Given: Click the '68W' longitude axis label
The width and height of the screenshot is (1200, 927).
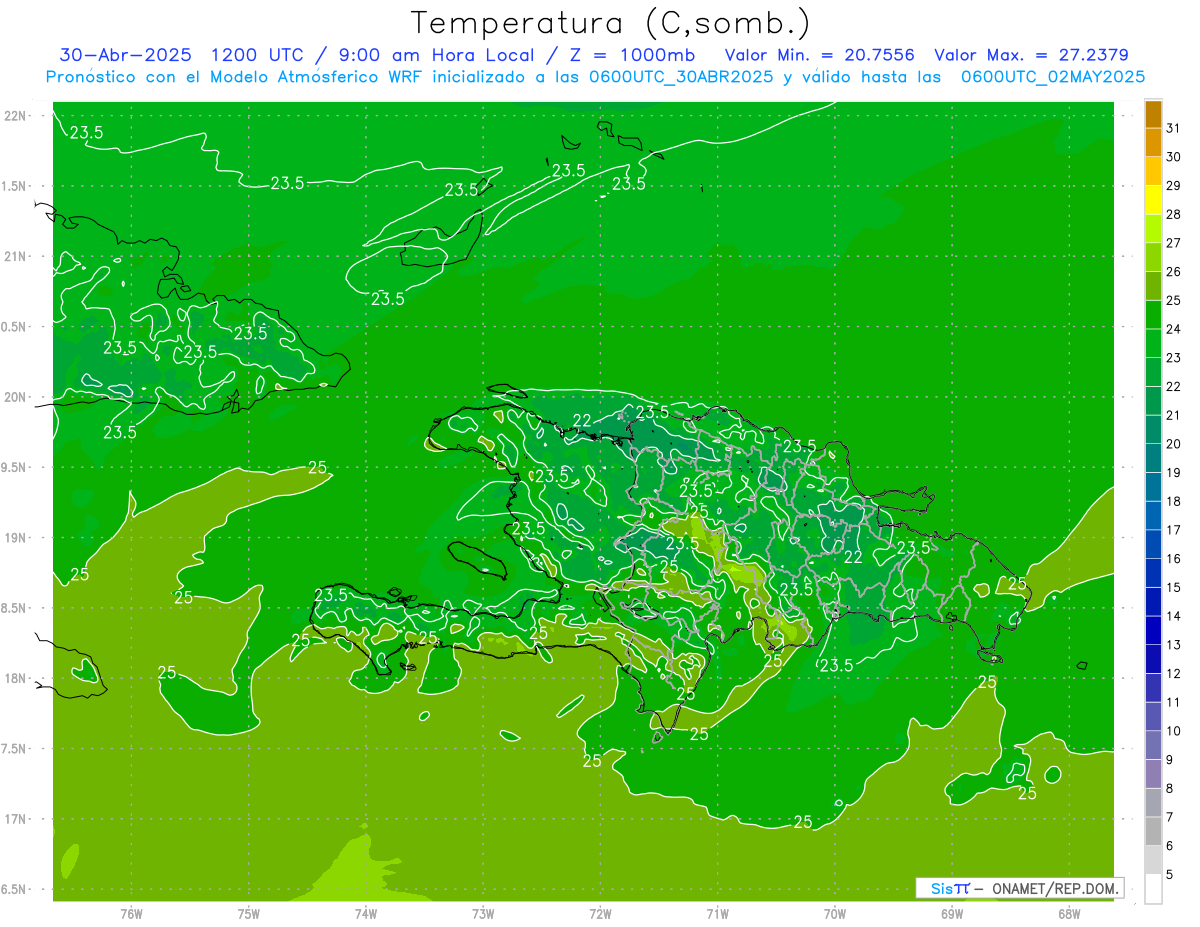Looking at the screenshot, I should click(1069, 914).
